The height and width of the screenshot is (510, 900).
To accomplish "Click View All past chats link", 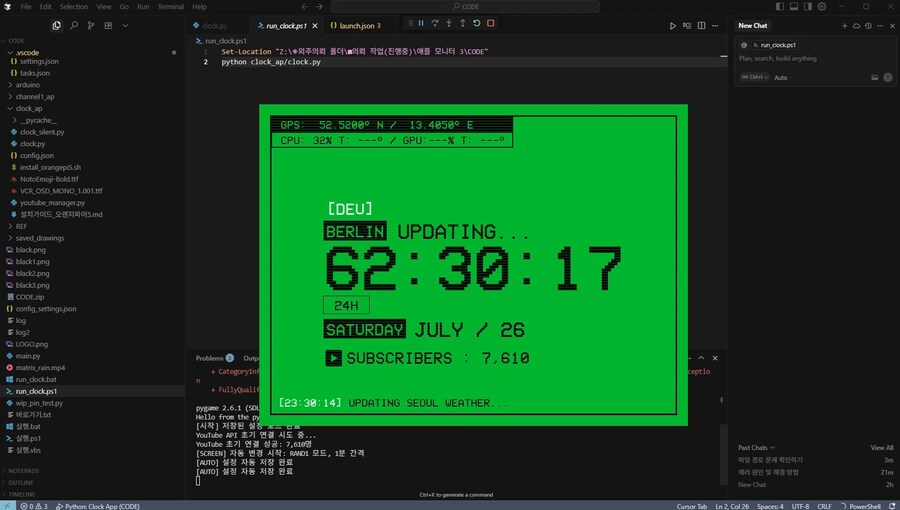I will click(882, 447).
